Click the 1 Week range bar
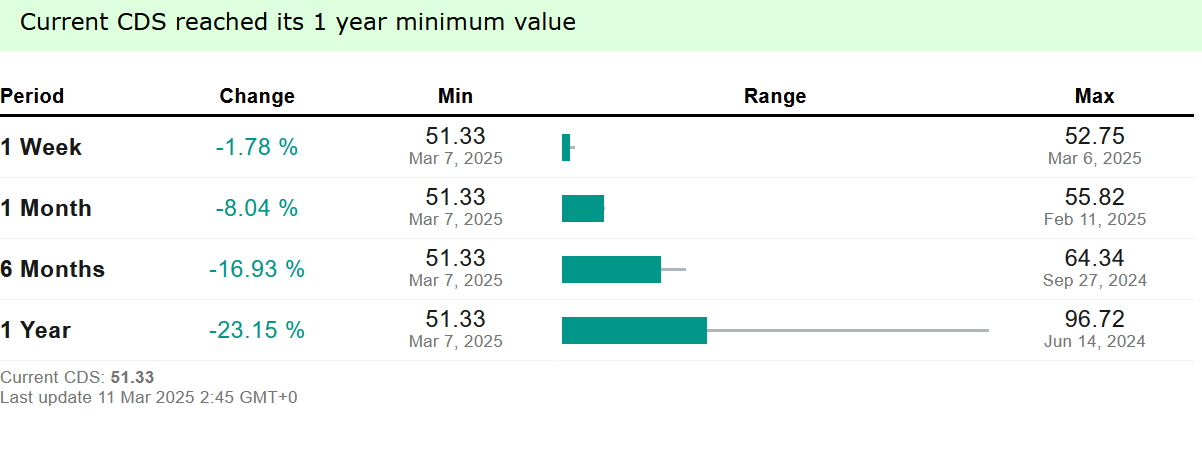The width and height of the screenshot is (1202, 464). (x=568, y=148)
